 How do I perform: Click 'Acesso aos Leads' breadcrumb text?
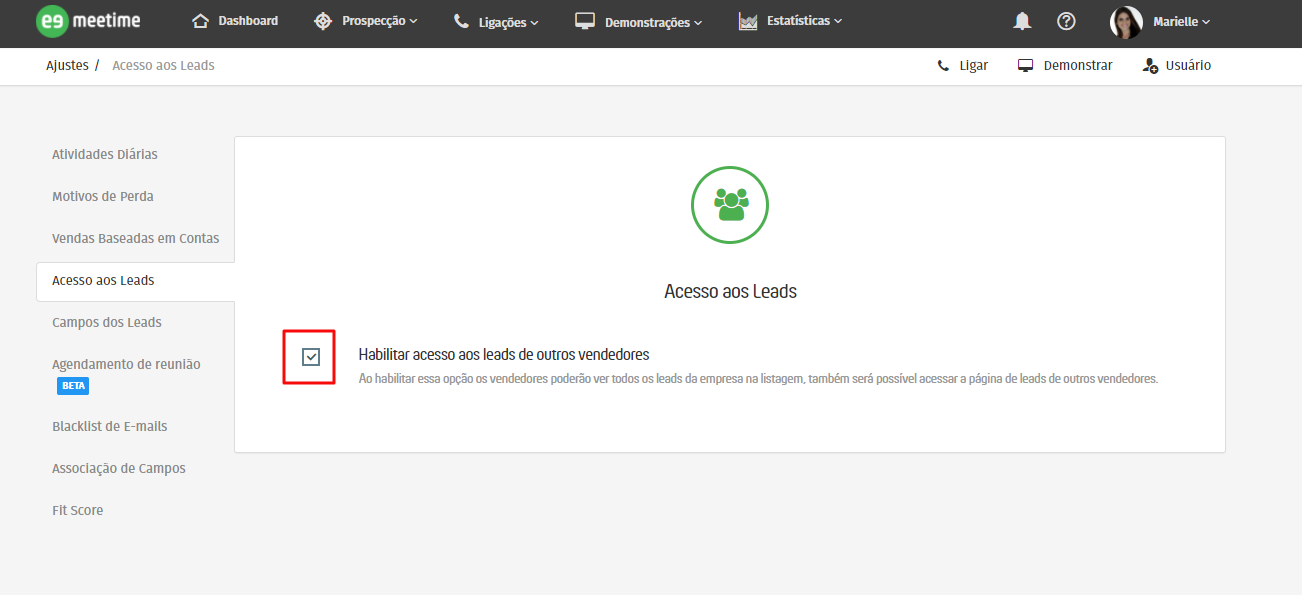[x=163, y=65]
